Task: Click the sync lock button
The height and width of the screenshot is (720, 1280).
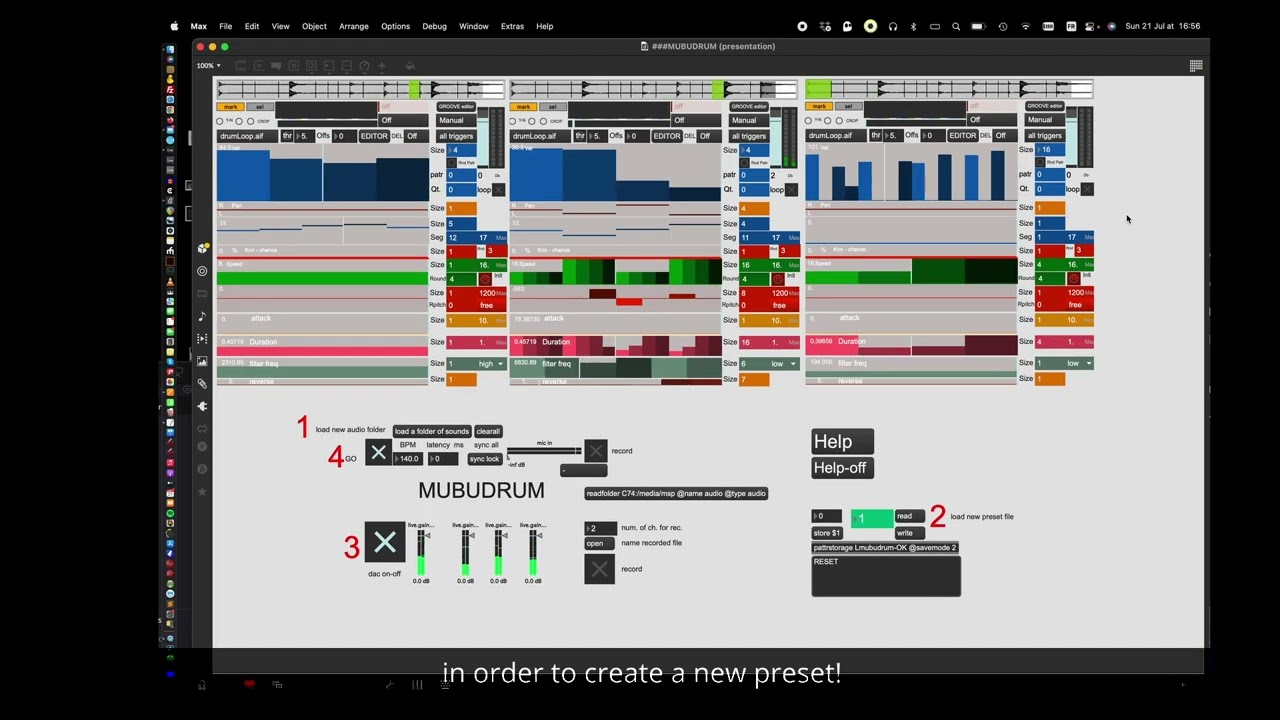Action: pyautogui.click(x=484, y=459)
